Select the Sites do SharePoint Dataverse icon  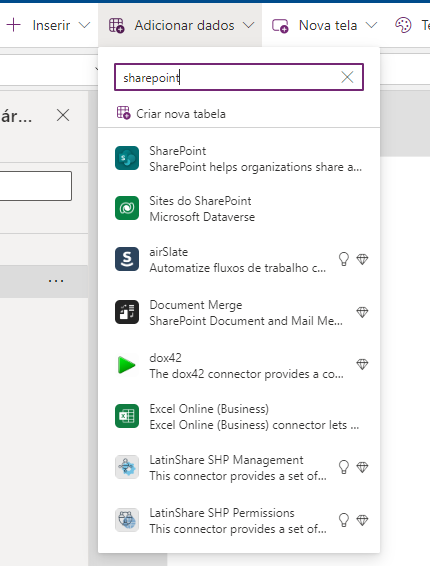127,208
